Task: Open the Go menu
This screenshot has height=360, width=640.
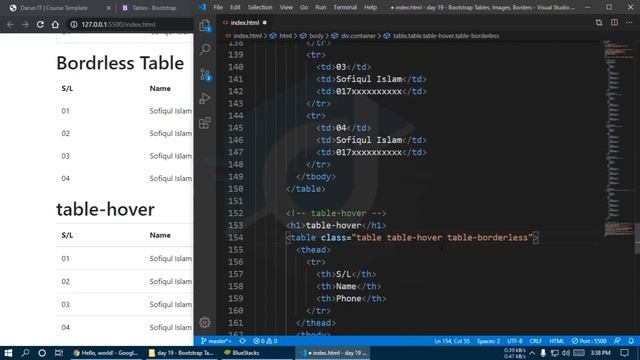Action: coord(304,7)
